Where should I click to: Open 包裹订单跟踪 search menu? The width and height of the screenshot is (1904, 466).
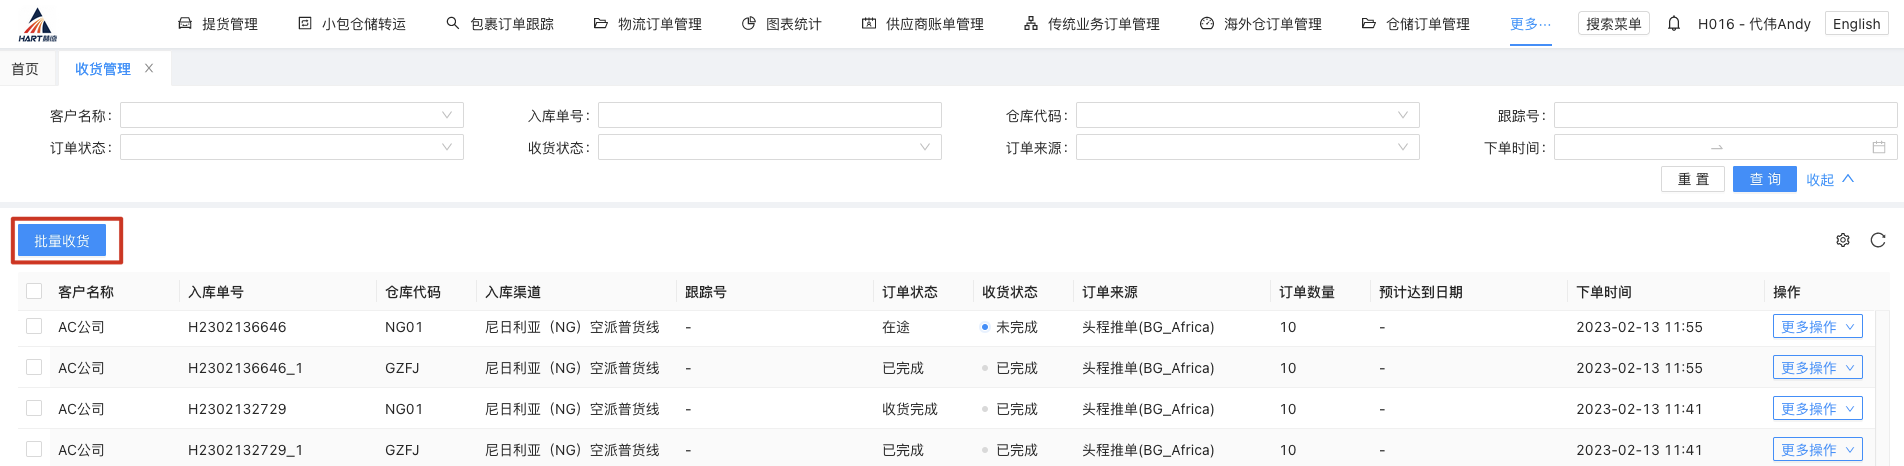[x=500, y=24]
